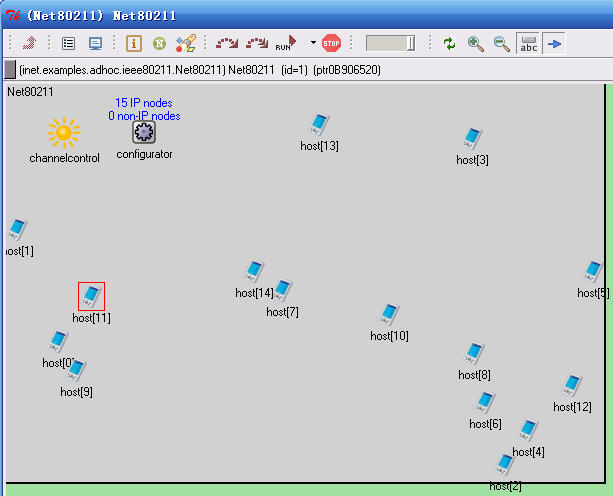The image size is (613, 496).
Task: Toggle blue arrowheads display button
Action: (x=554, y=43)
